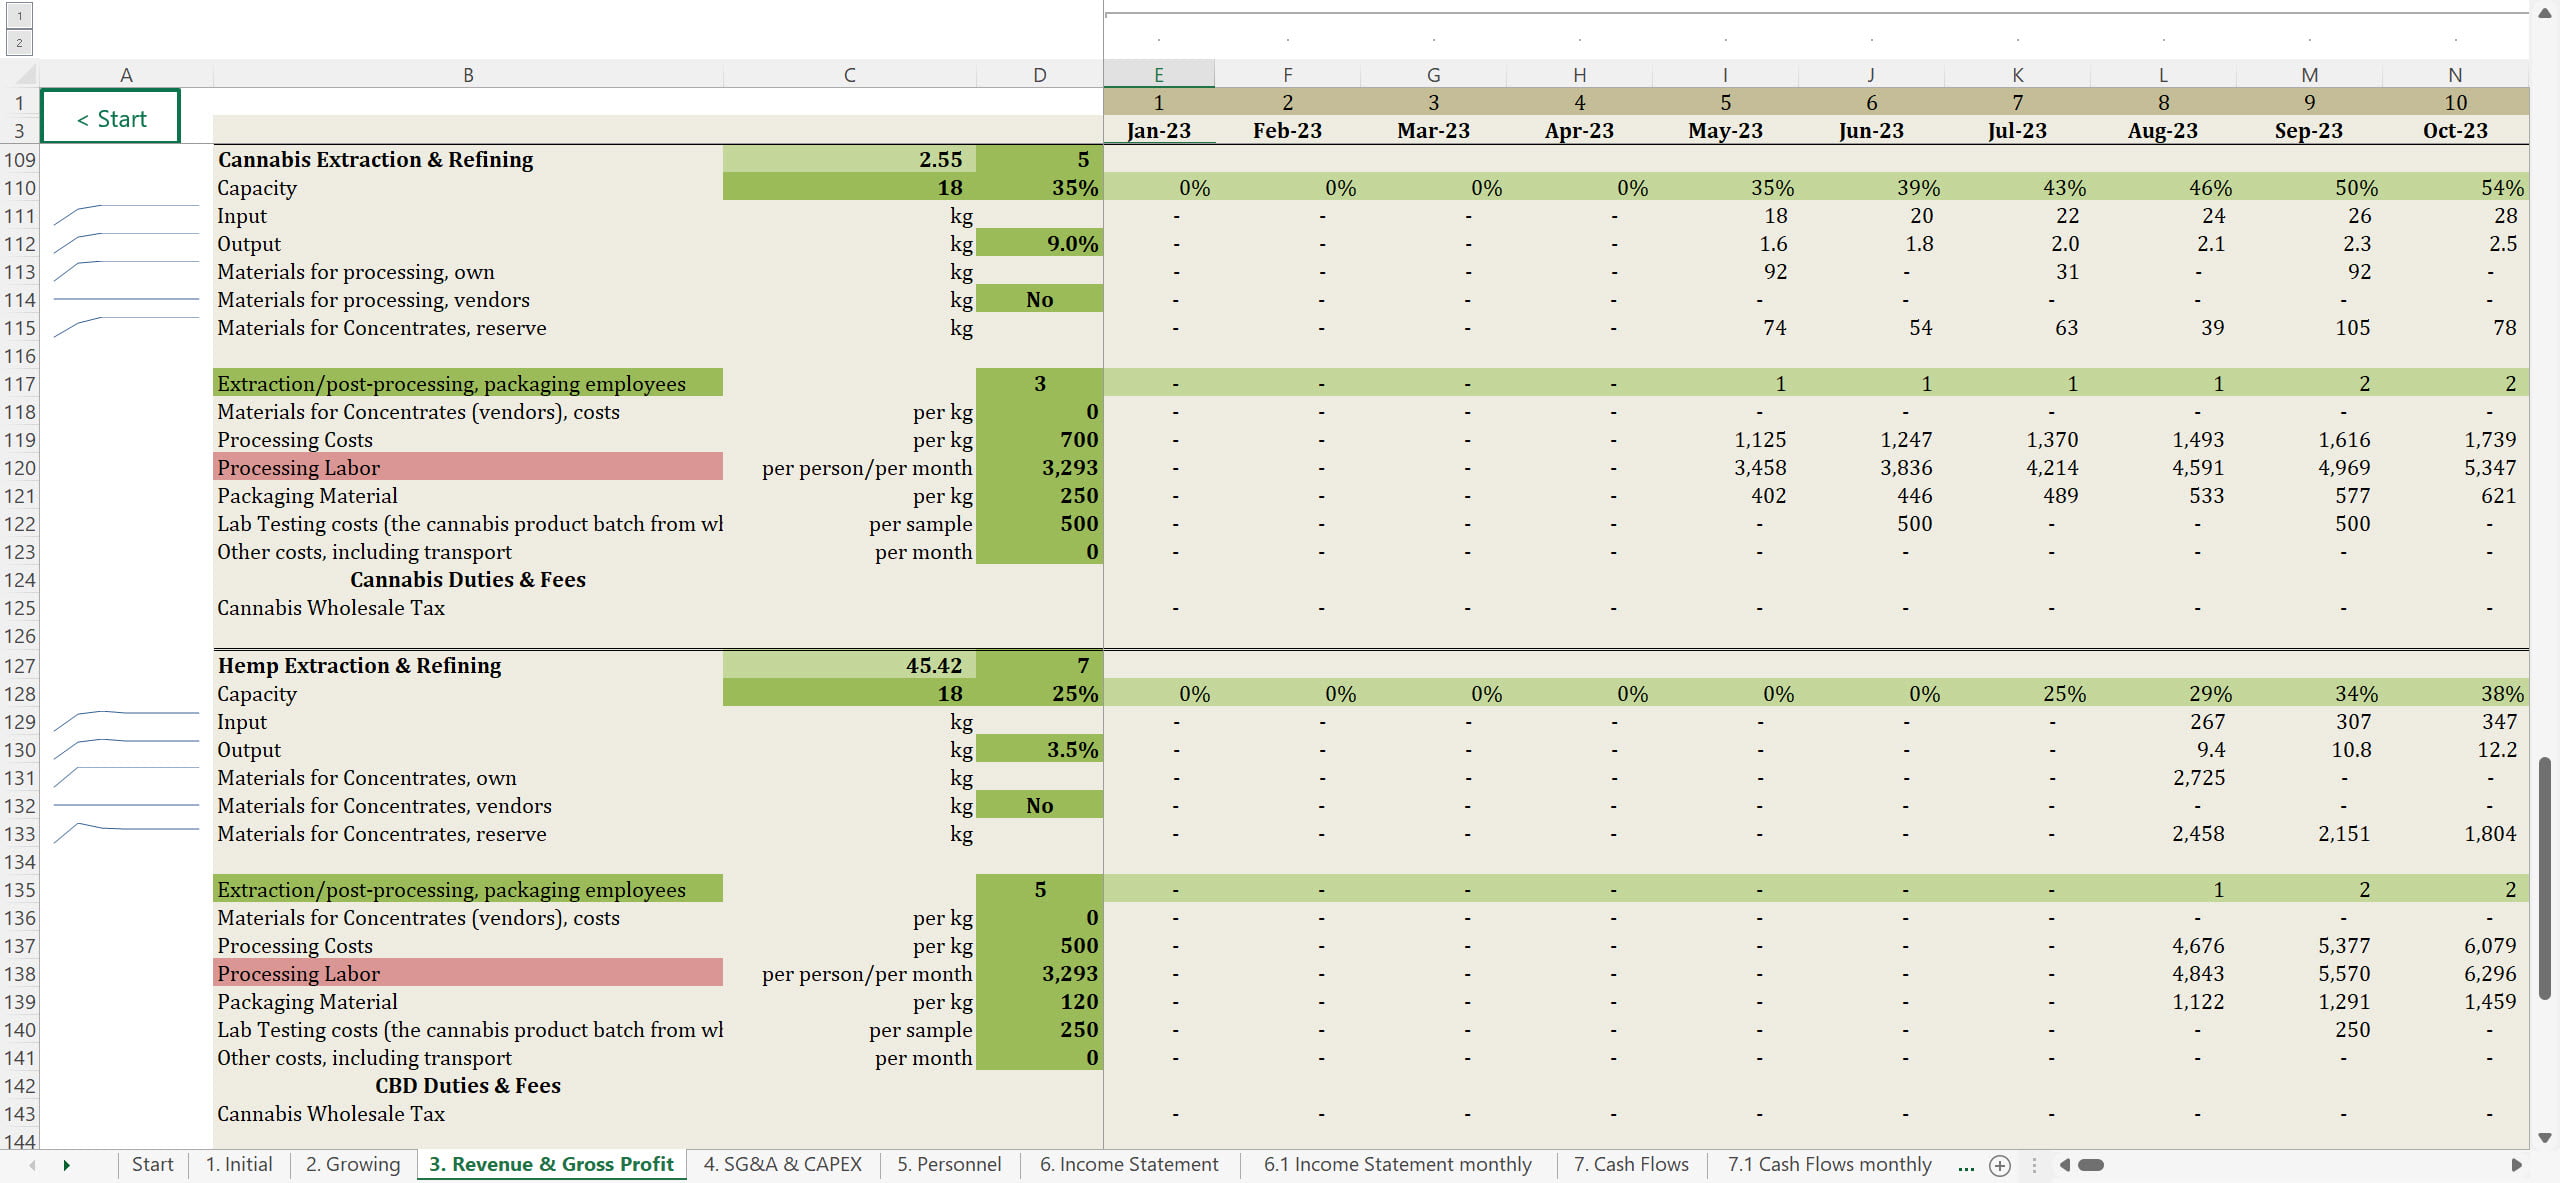Click the horizontal scroll left arrow
This screenshot has height=1183, width=2560.
pyautogui.click(x=2065, y=1165)
